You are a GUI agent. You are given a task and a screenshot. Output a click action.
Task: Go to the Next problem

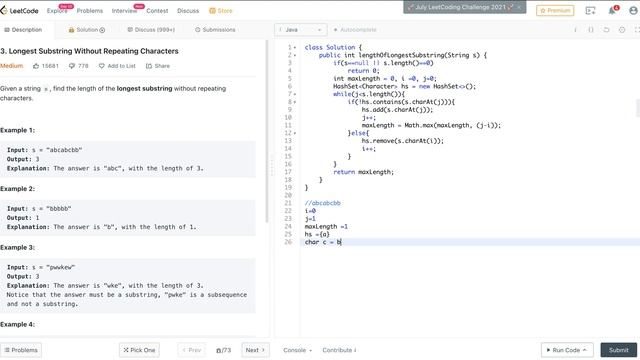point(255,350)
